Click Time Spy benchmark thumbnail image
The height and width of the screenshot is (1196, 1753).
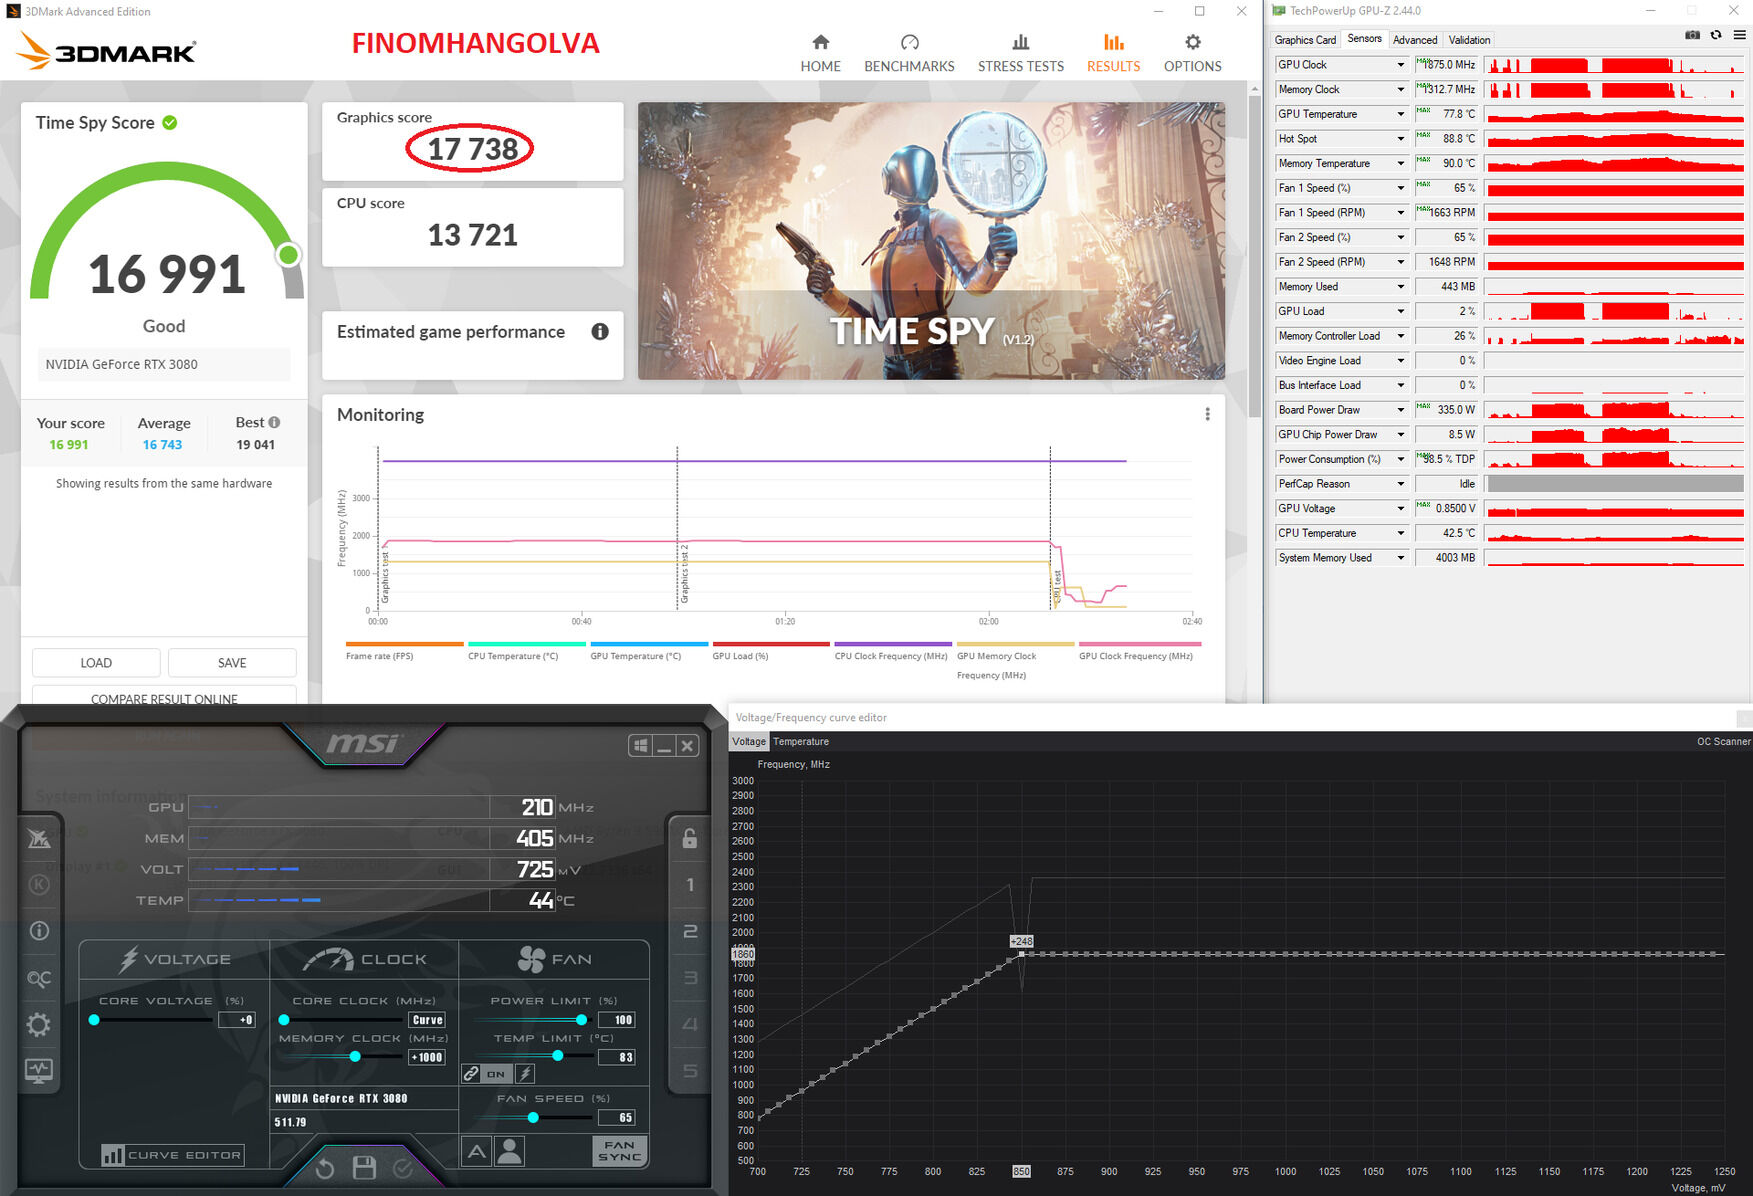[931, 241]
